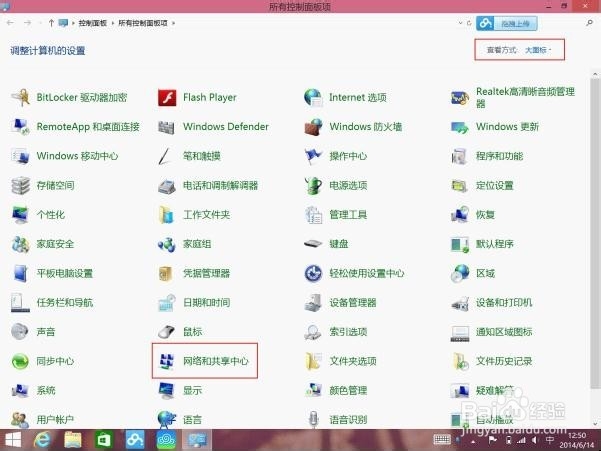Go up one level with up arrow

click(x=51, y=23)
